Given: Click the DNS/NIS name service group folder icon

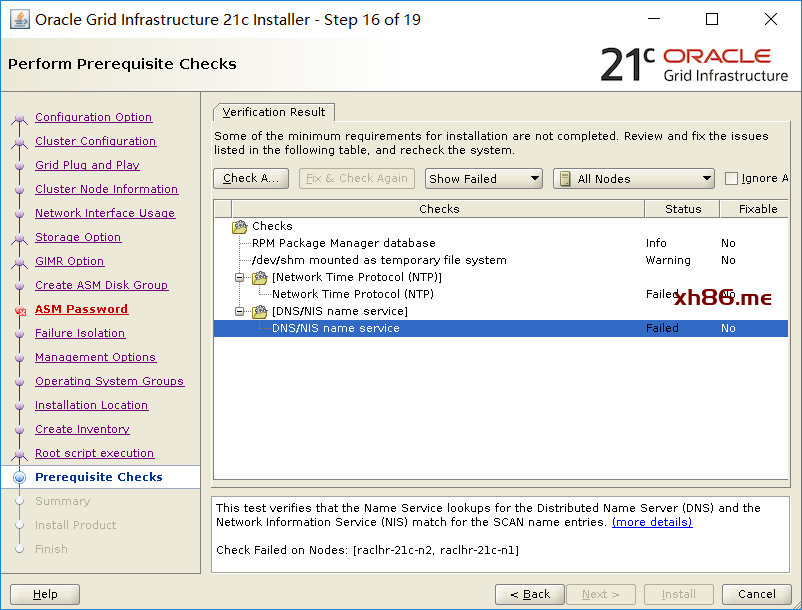Looking at the screenshot, I should tap(260, 312).
